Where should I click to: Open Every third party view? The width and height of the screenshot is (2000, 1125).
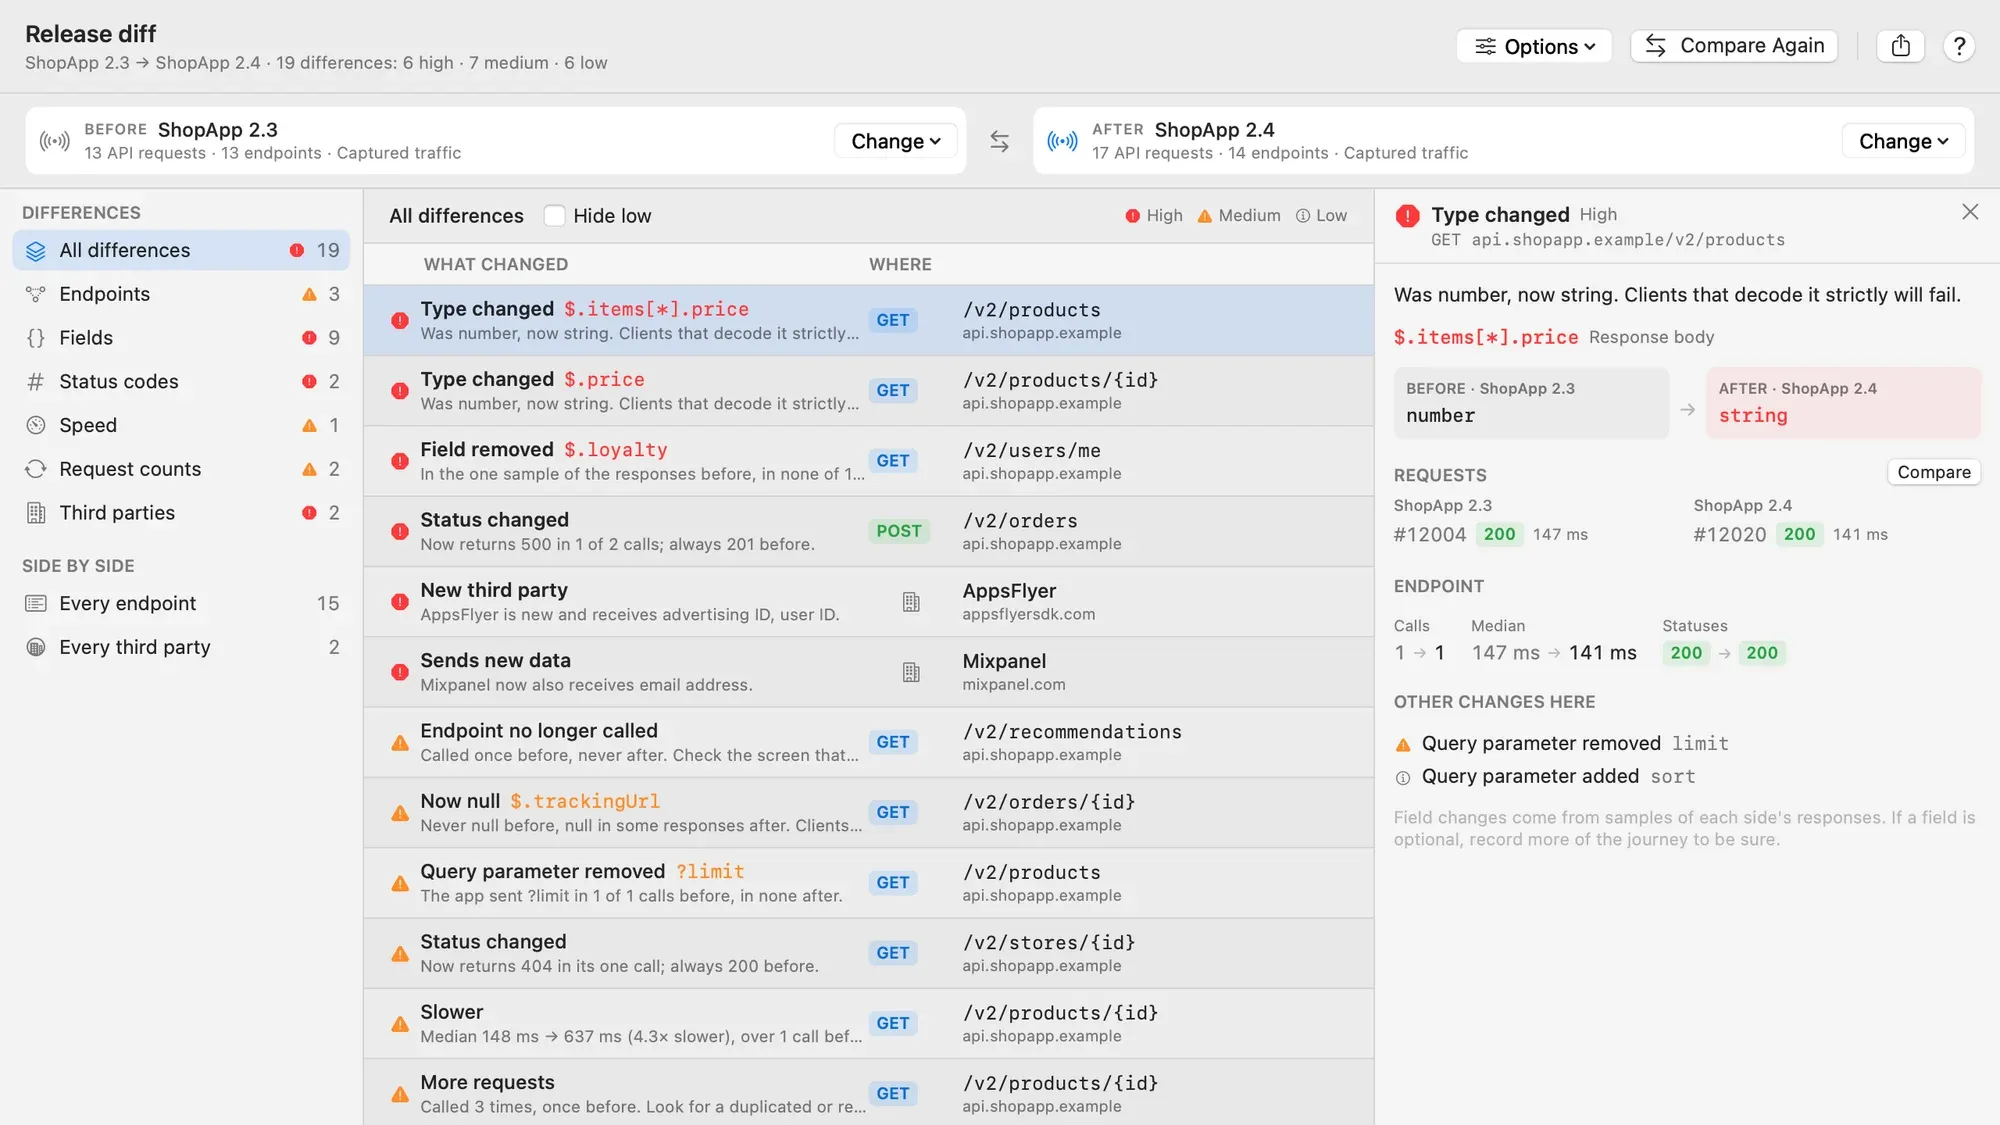[x=181, y=647]
